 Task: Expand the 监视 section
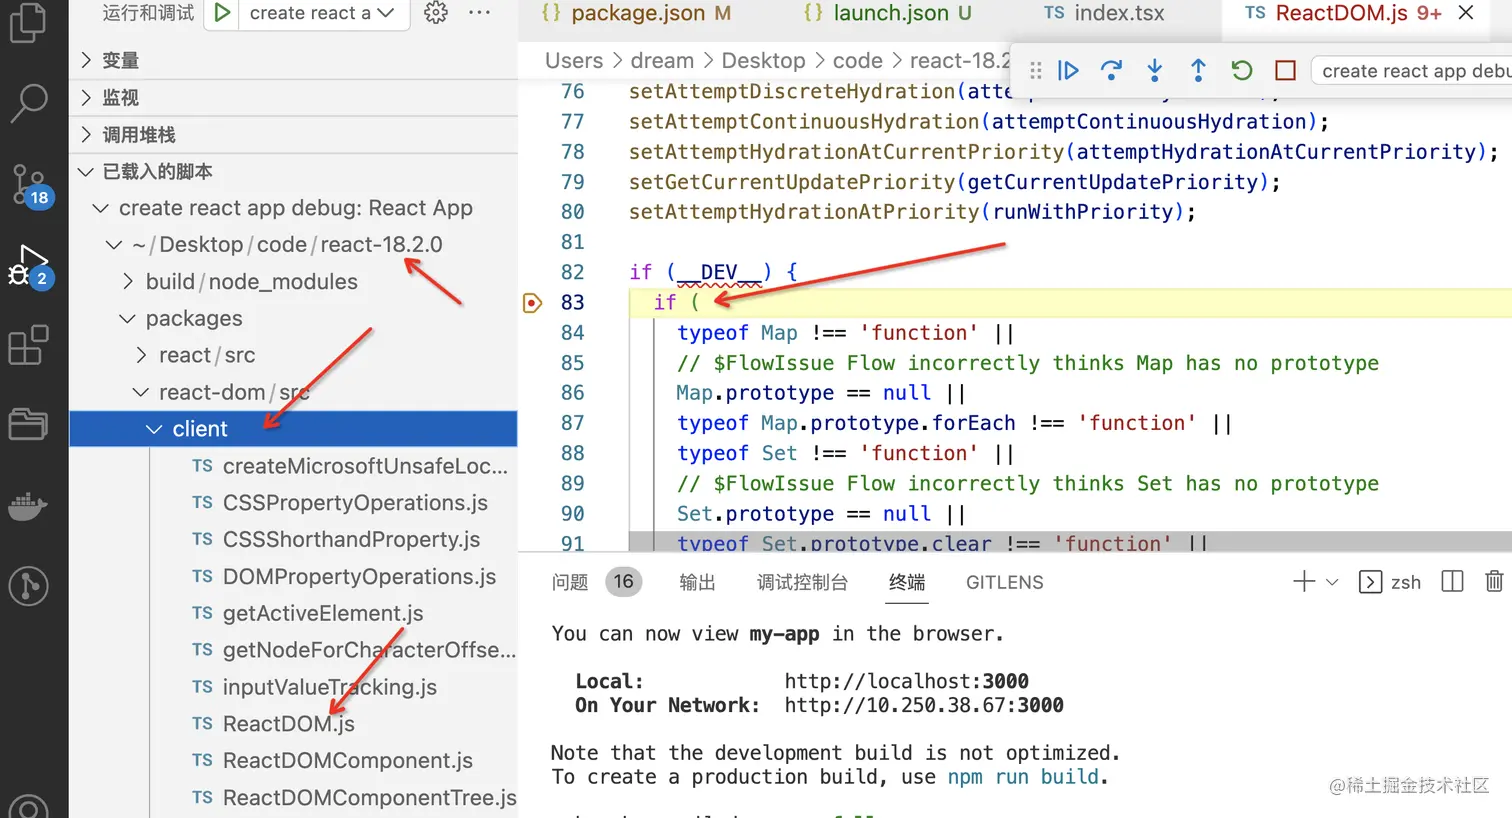(293, 98)
